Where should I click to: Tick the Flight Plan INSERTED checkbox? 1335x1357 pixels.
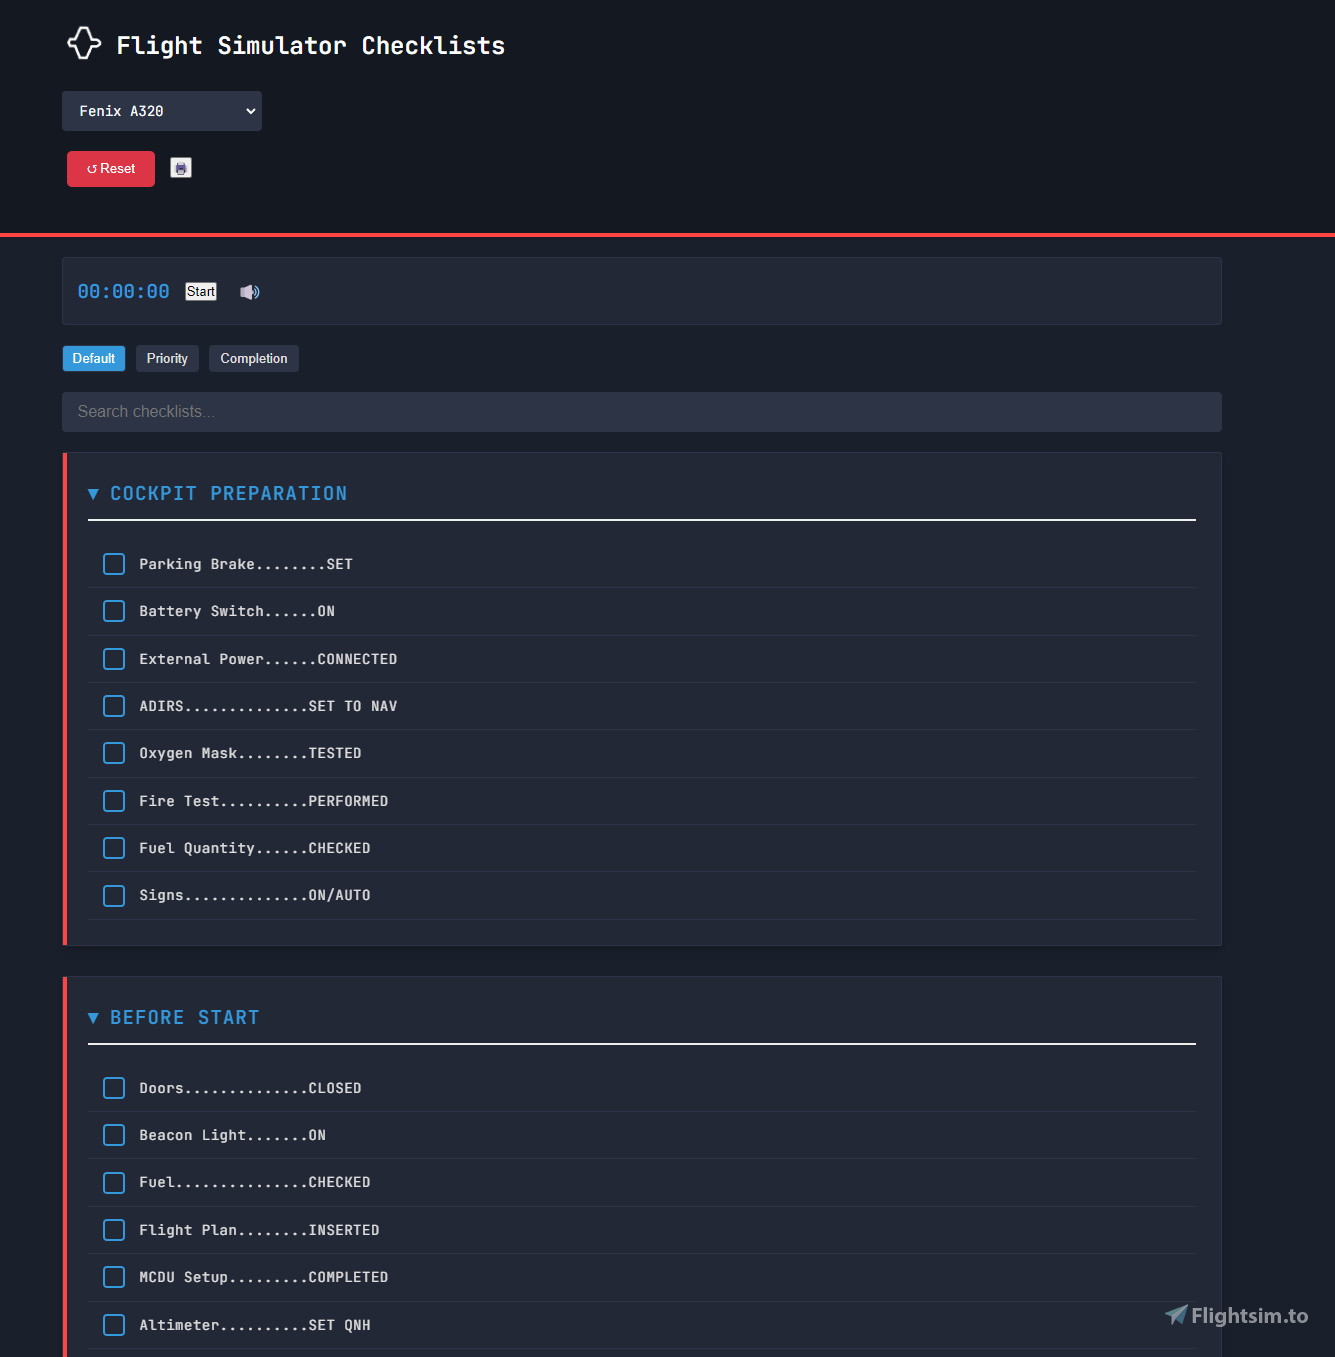[113, 1230]
